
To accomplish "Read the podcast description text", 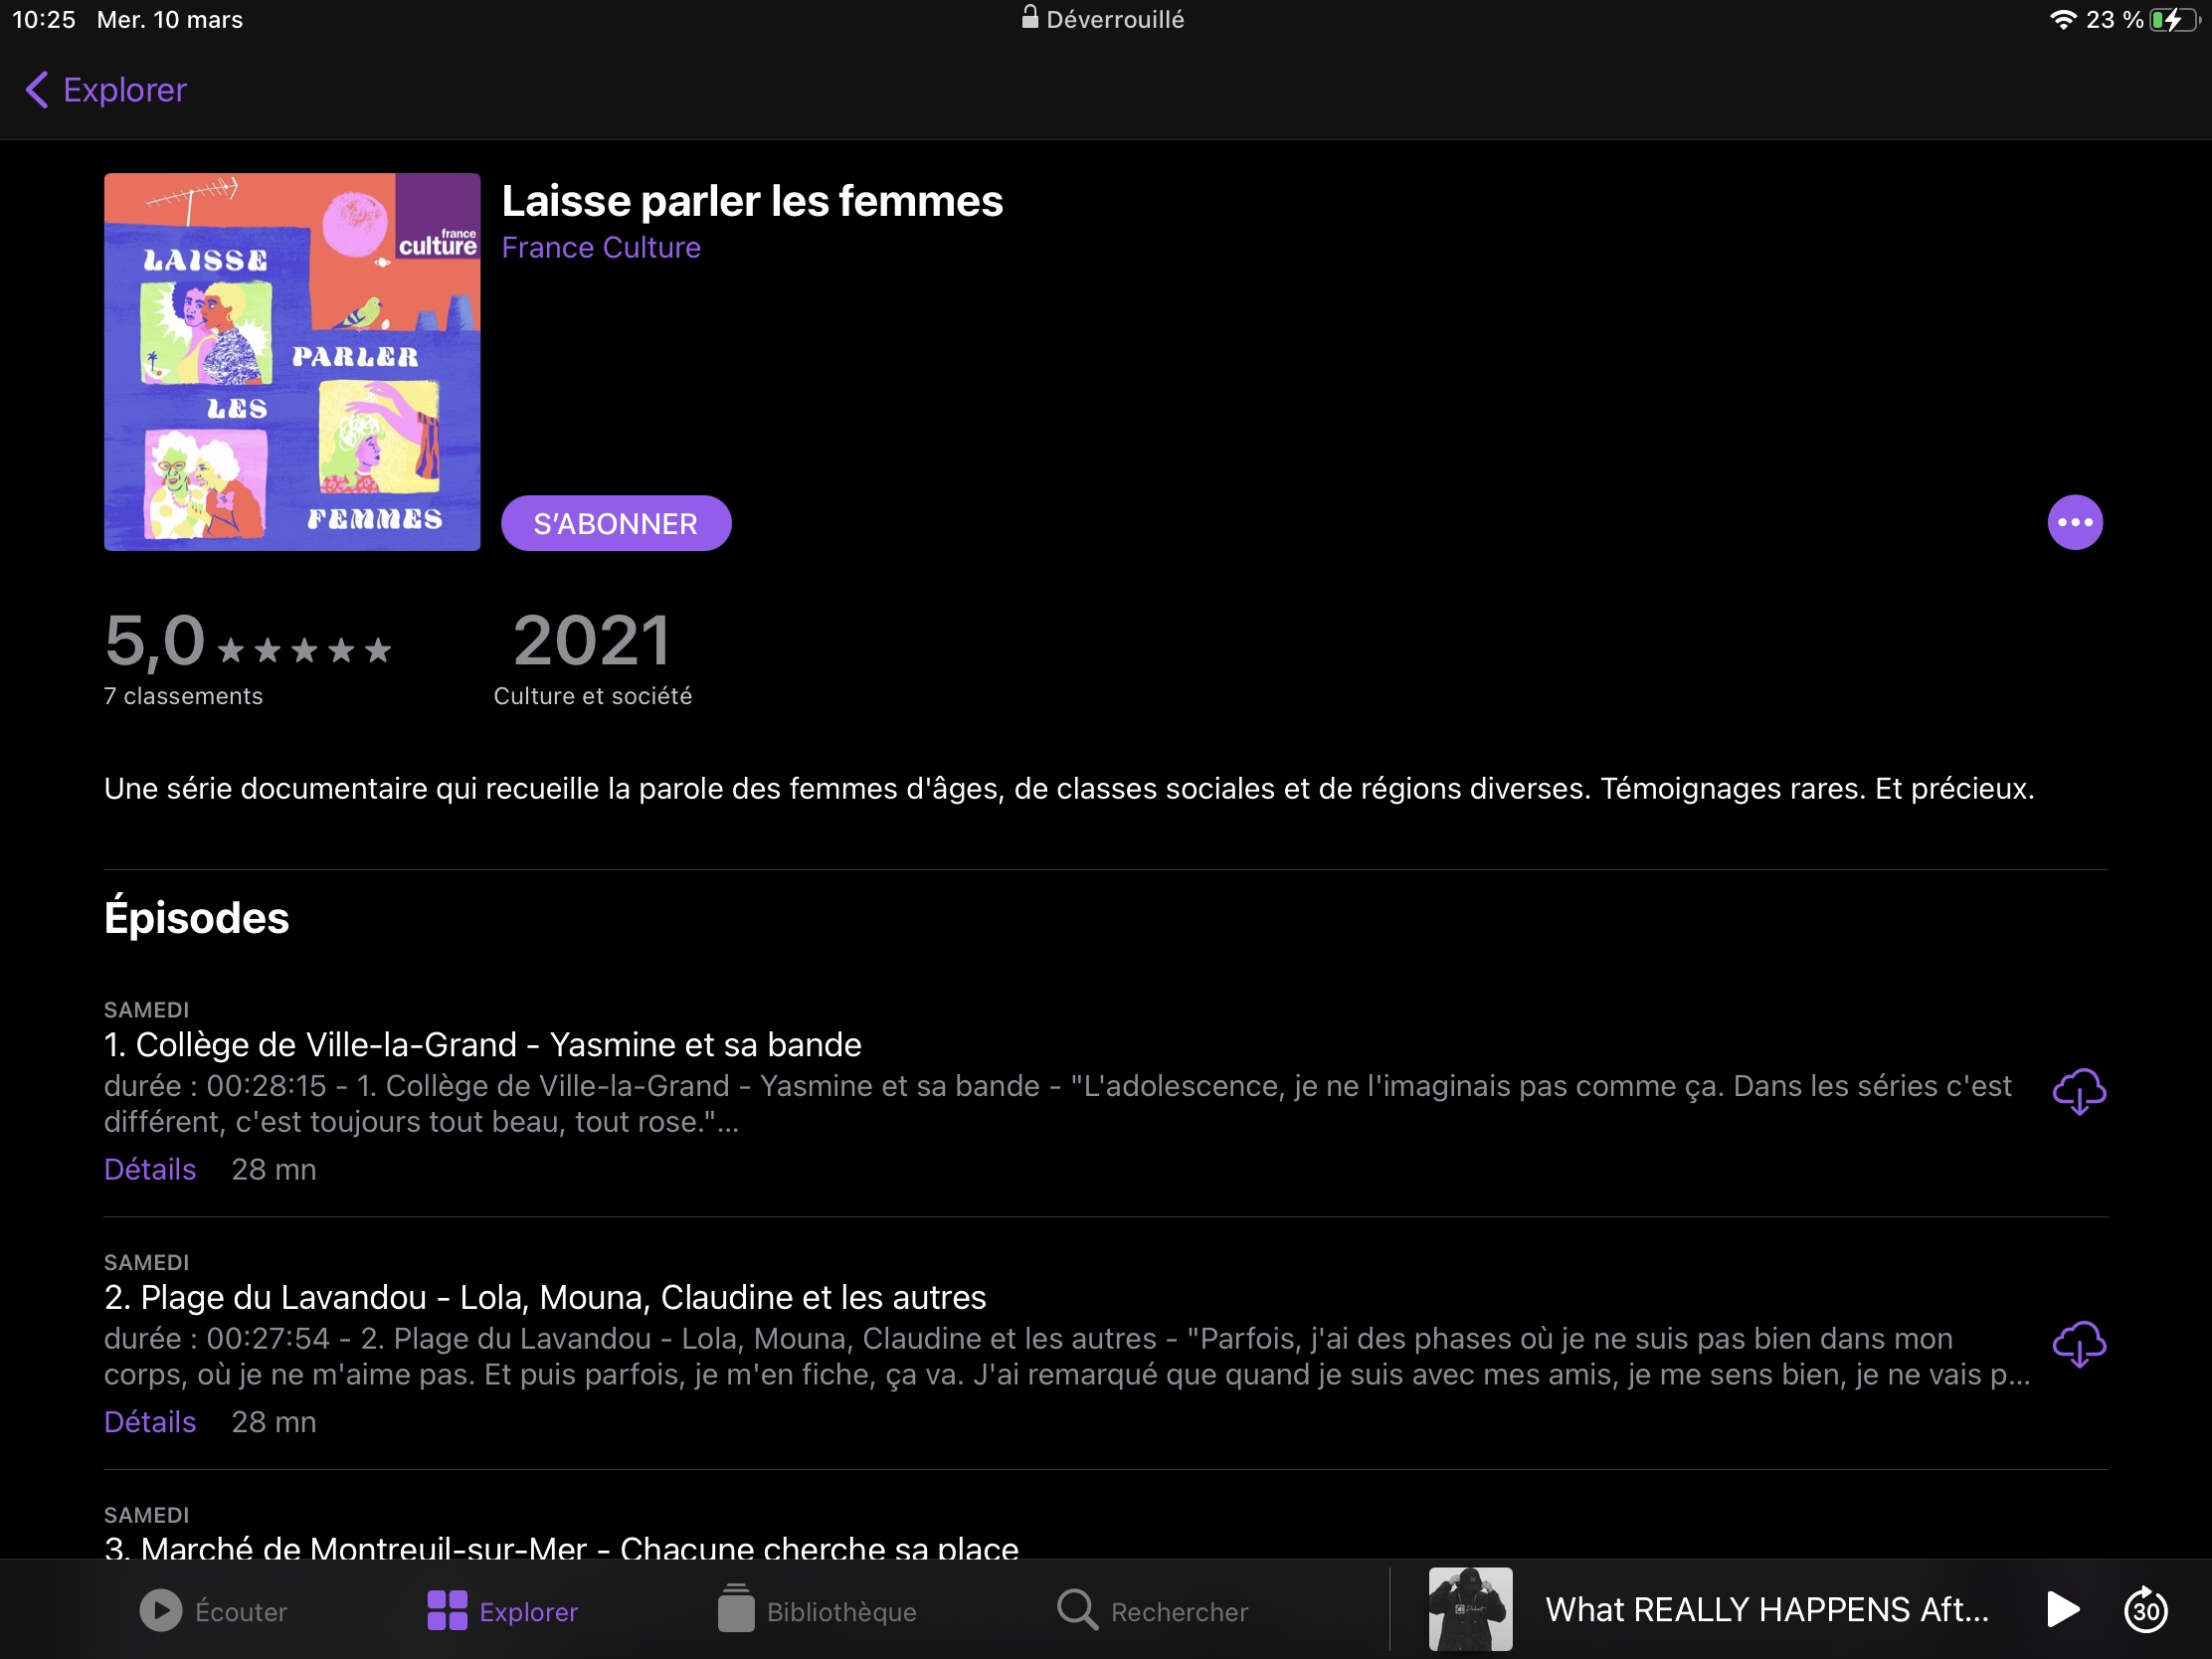I will coord(1069,789).
